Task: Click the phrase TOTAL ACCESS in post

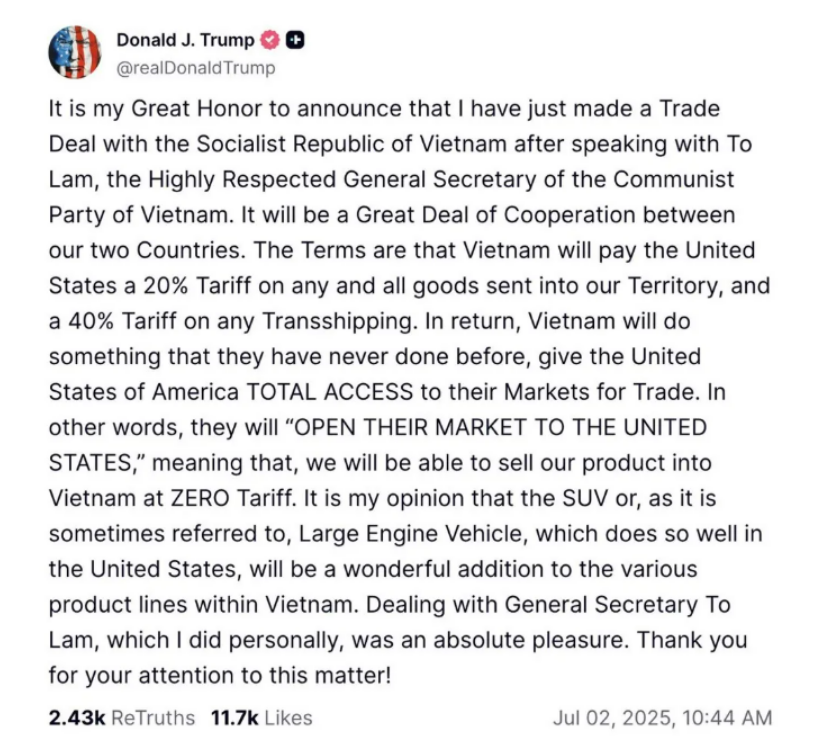Action: (330, 392)
